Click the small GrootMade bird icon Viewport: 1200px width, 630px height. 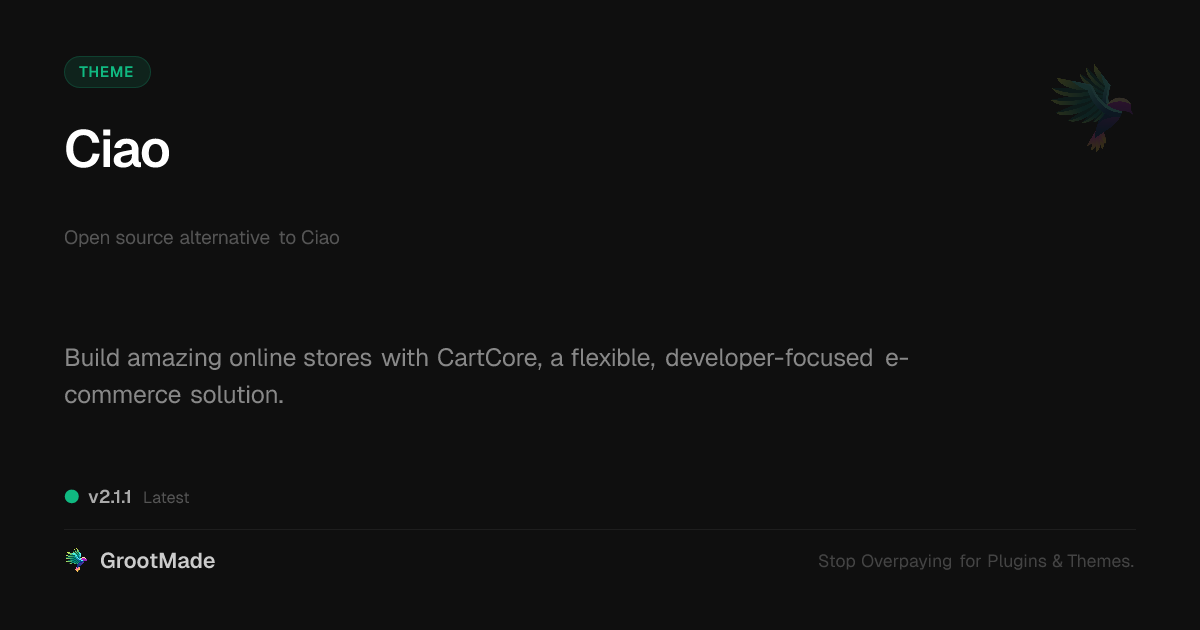click(76, 561)
